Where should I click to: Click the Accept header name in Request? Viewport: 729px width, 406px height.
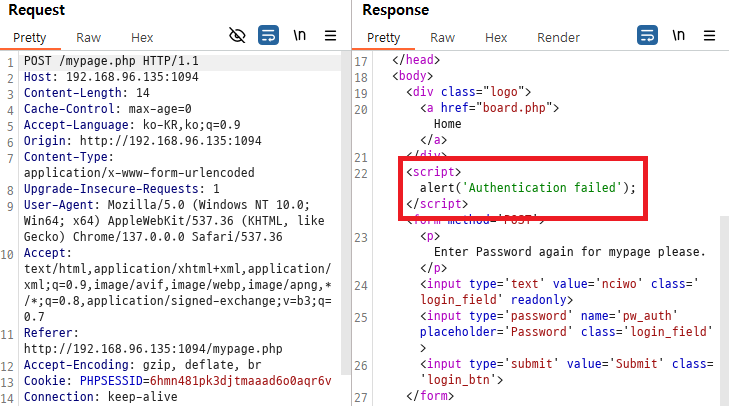tap(45, 253)
